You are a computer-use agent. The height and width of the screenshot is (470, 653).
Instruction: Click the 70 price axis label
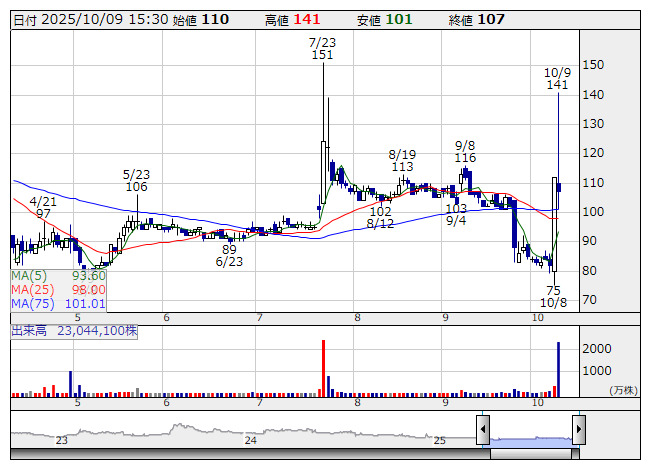(590, 300)
